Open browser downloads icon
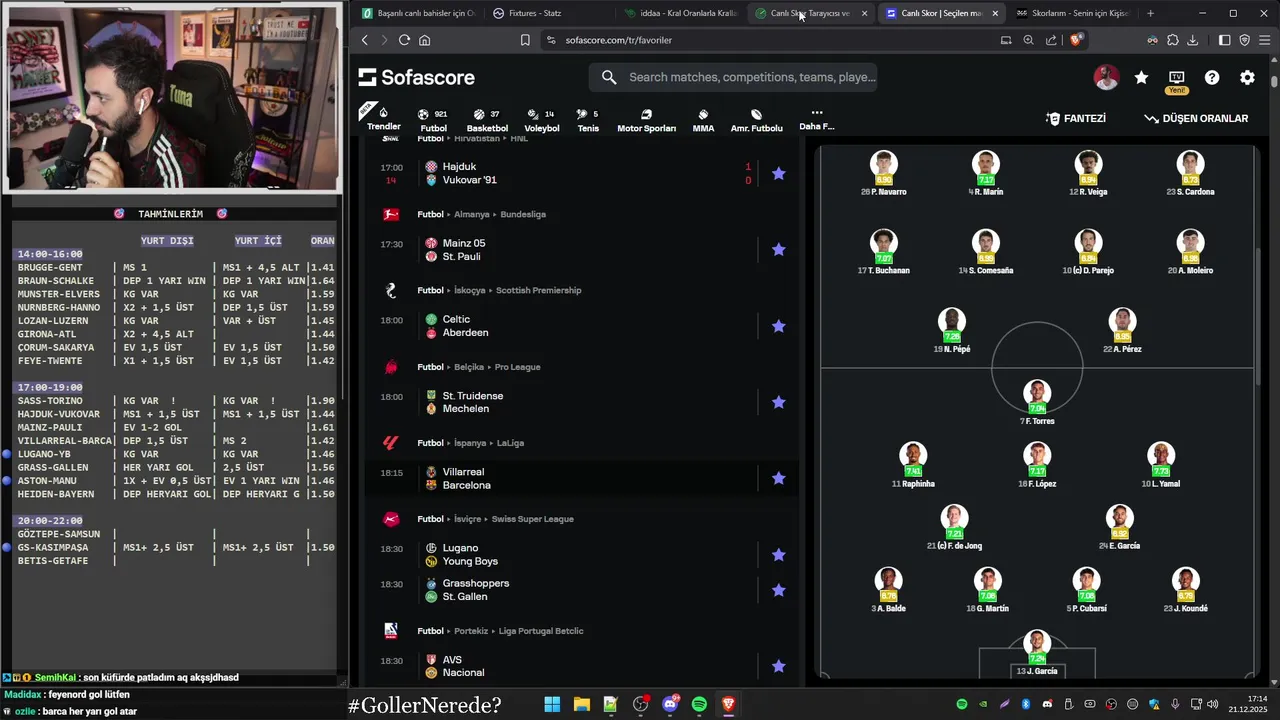This screenshot has height=720, width=1280. [x=1194, y=40]
